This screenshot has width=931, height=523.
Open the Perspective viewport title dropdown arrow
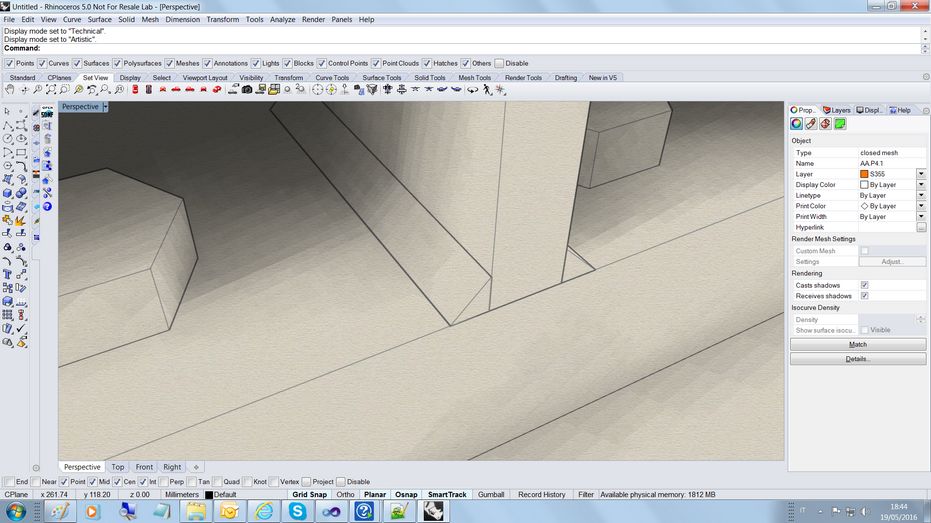point(105,107)
